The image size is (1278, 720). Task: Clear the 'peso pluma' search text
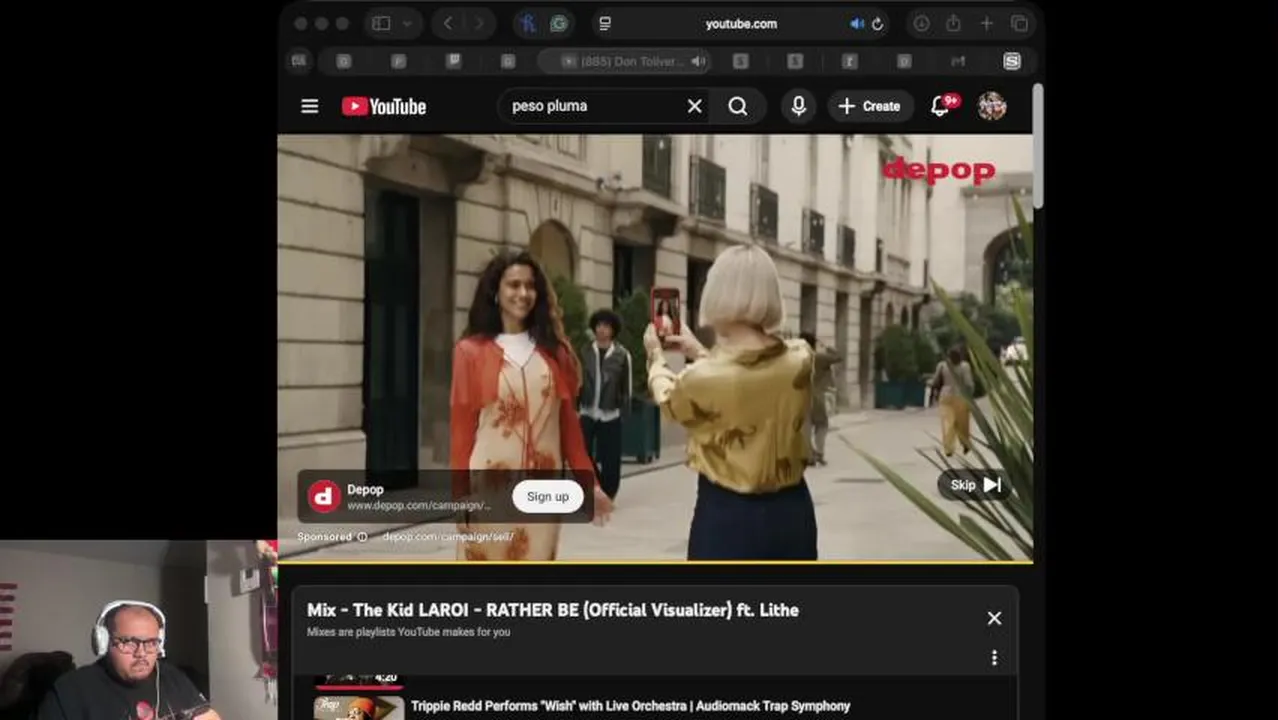(x=694, y=106)
